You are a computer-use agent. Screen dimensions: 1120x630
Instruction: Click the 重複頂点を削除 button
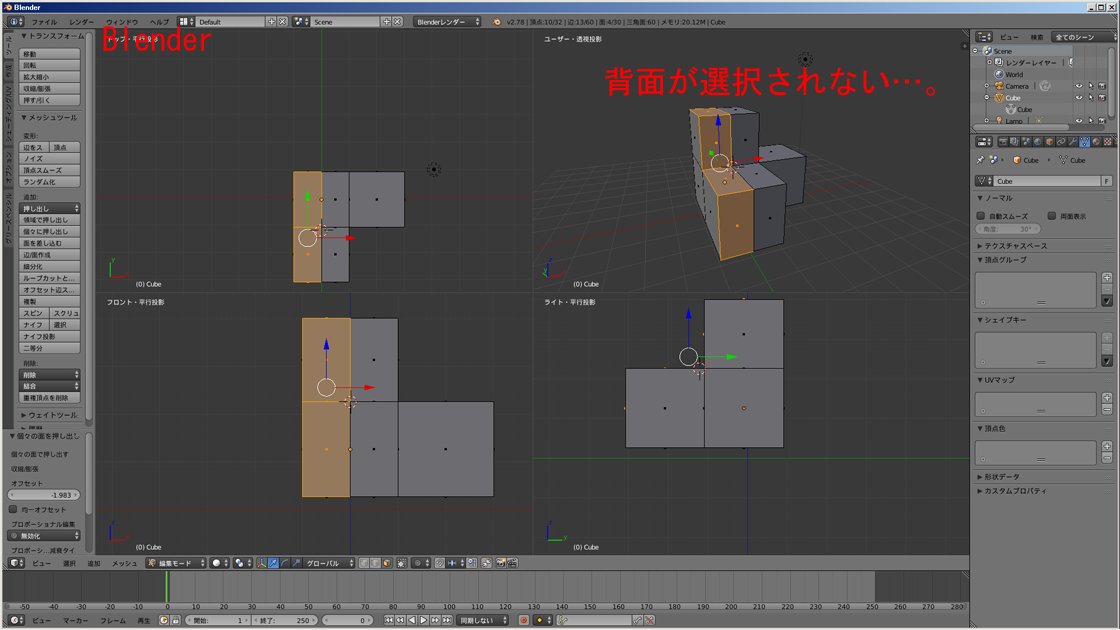[49, 397]
